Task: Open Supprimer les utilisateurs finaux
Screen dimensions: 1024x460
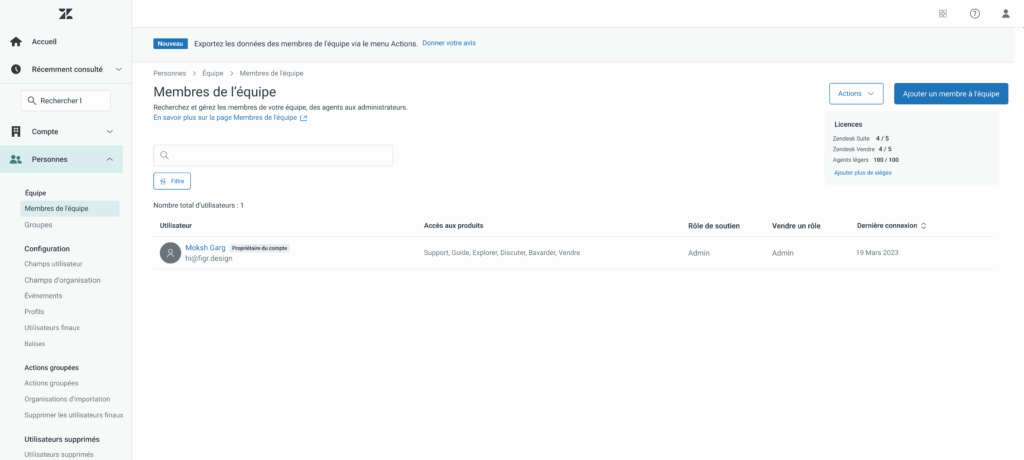Action: click(73, 415)
